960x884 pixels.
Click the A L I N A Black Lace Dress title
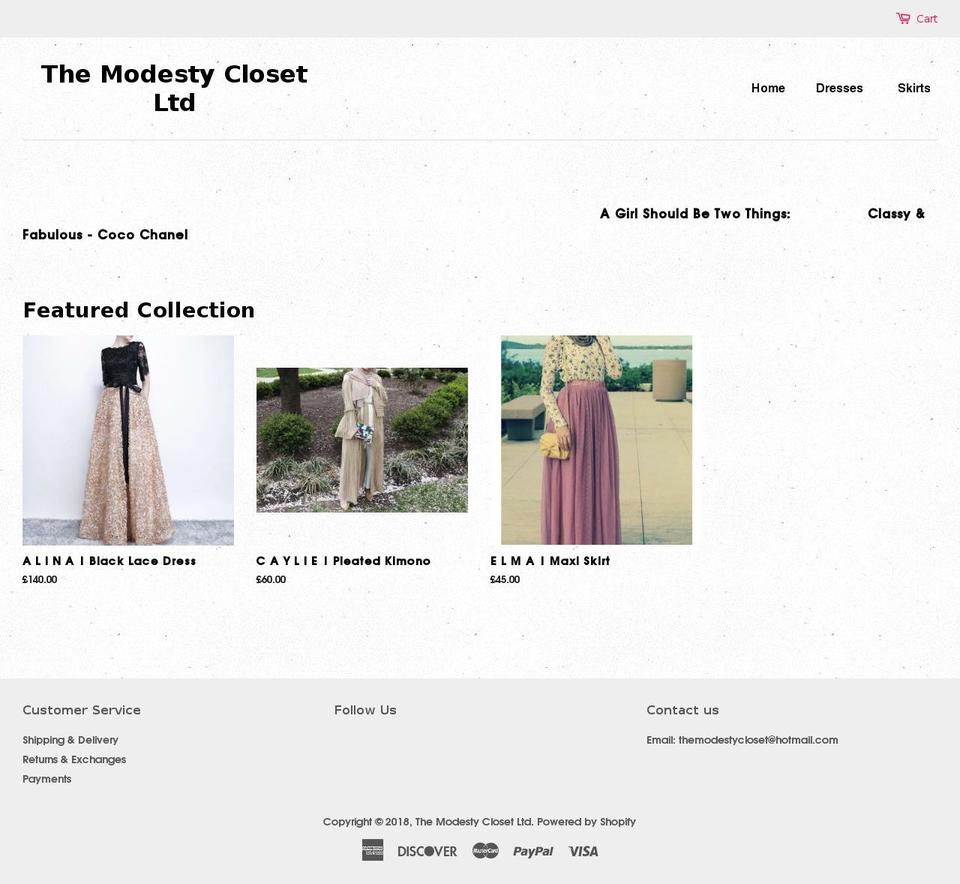(x=109, y=561)
